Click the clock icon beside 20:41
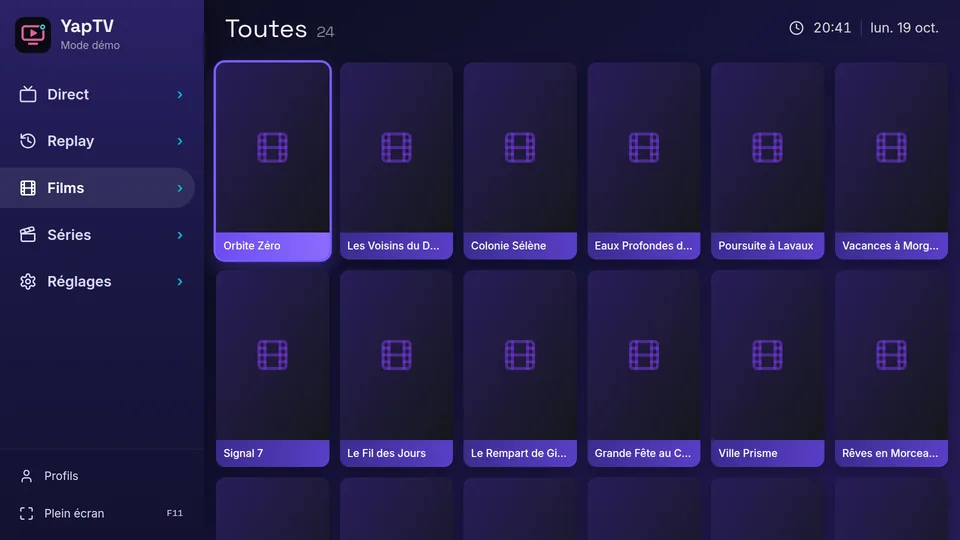 pos(796,28)
